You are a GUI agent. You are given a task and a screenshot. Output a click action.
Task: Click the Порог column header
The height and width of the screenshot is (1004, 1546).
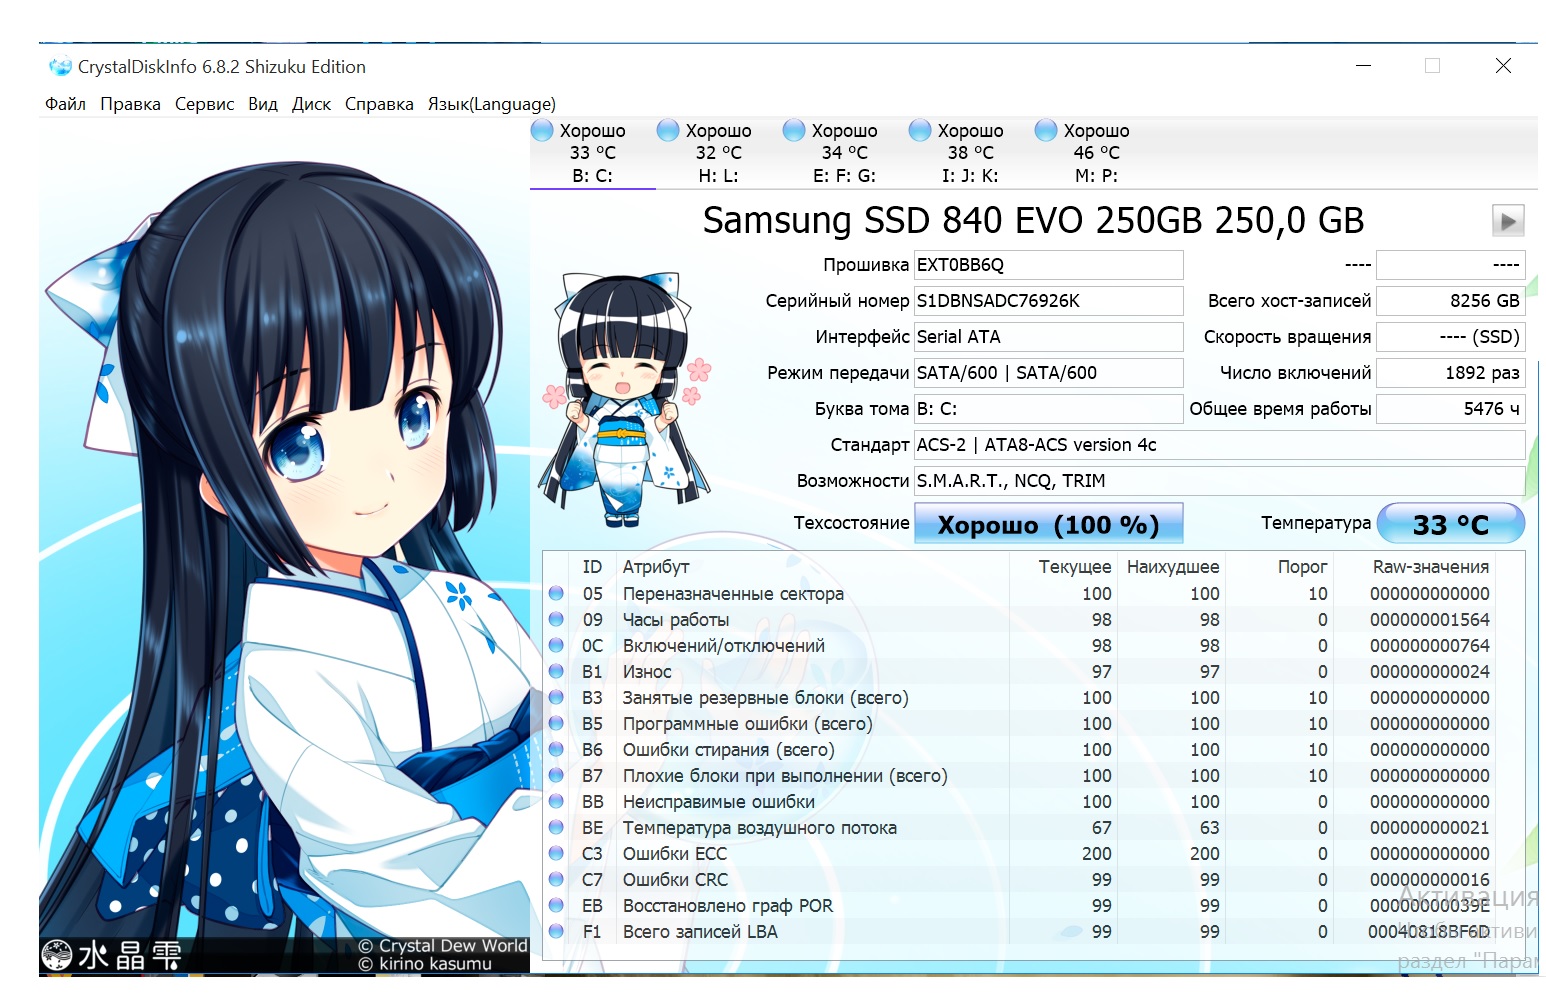[x=1303, y=567]
